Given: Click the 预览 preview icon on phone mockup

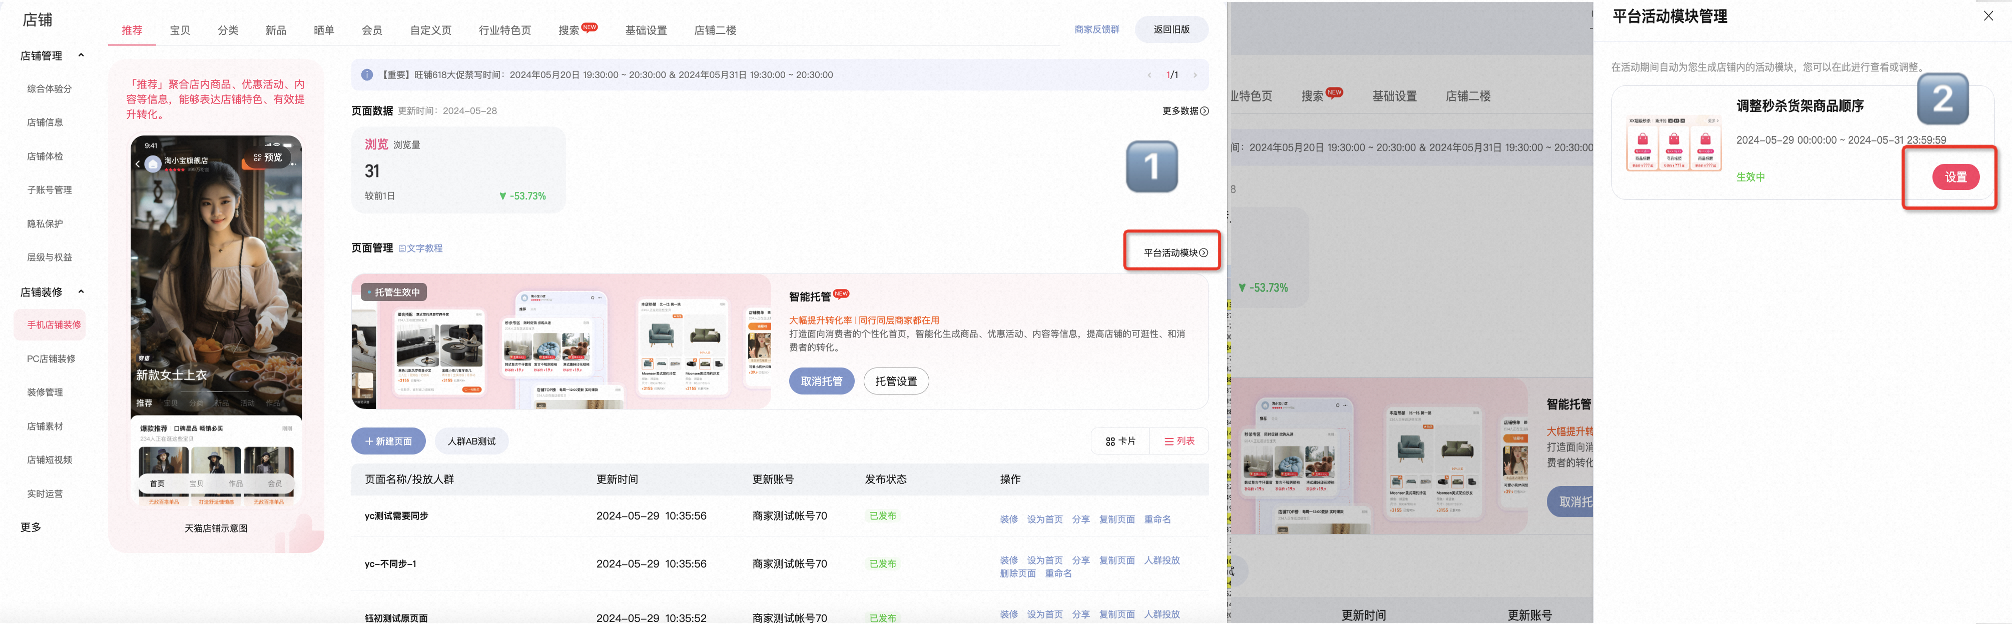Looking at the screenshot, I should [268, 158].
